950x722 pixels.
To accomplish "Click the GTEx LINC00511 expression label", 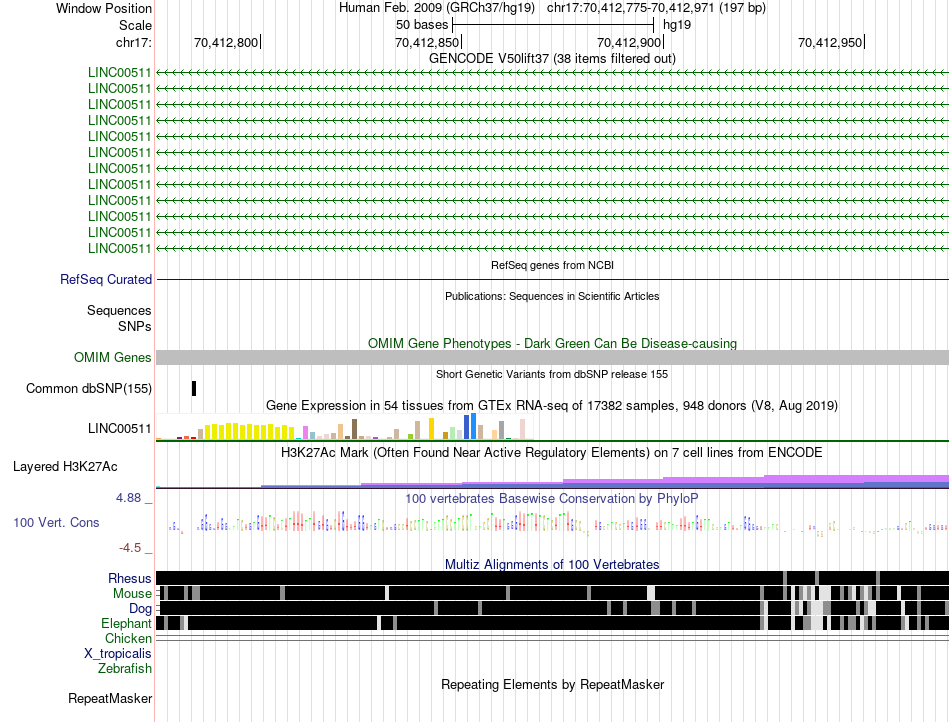I will [x=119, y=428].
